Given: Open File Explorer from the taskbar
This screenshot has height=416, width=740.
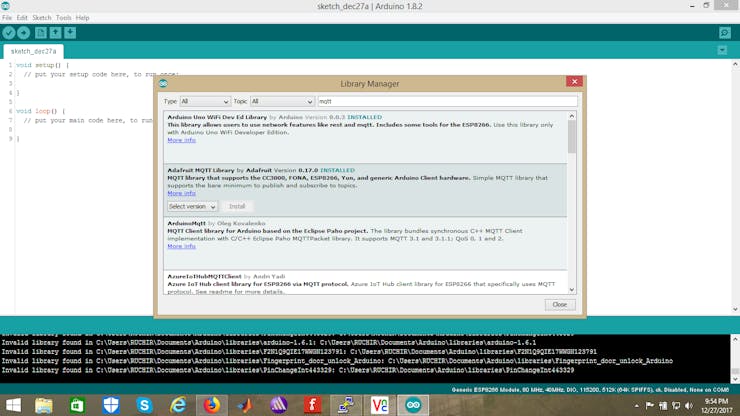Looking at the screenshot, I should [43, 405].
